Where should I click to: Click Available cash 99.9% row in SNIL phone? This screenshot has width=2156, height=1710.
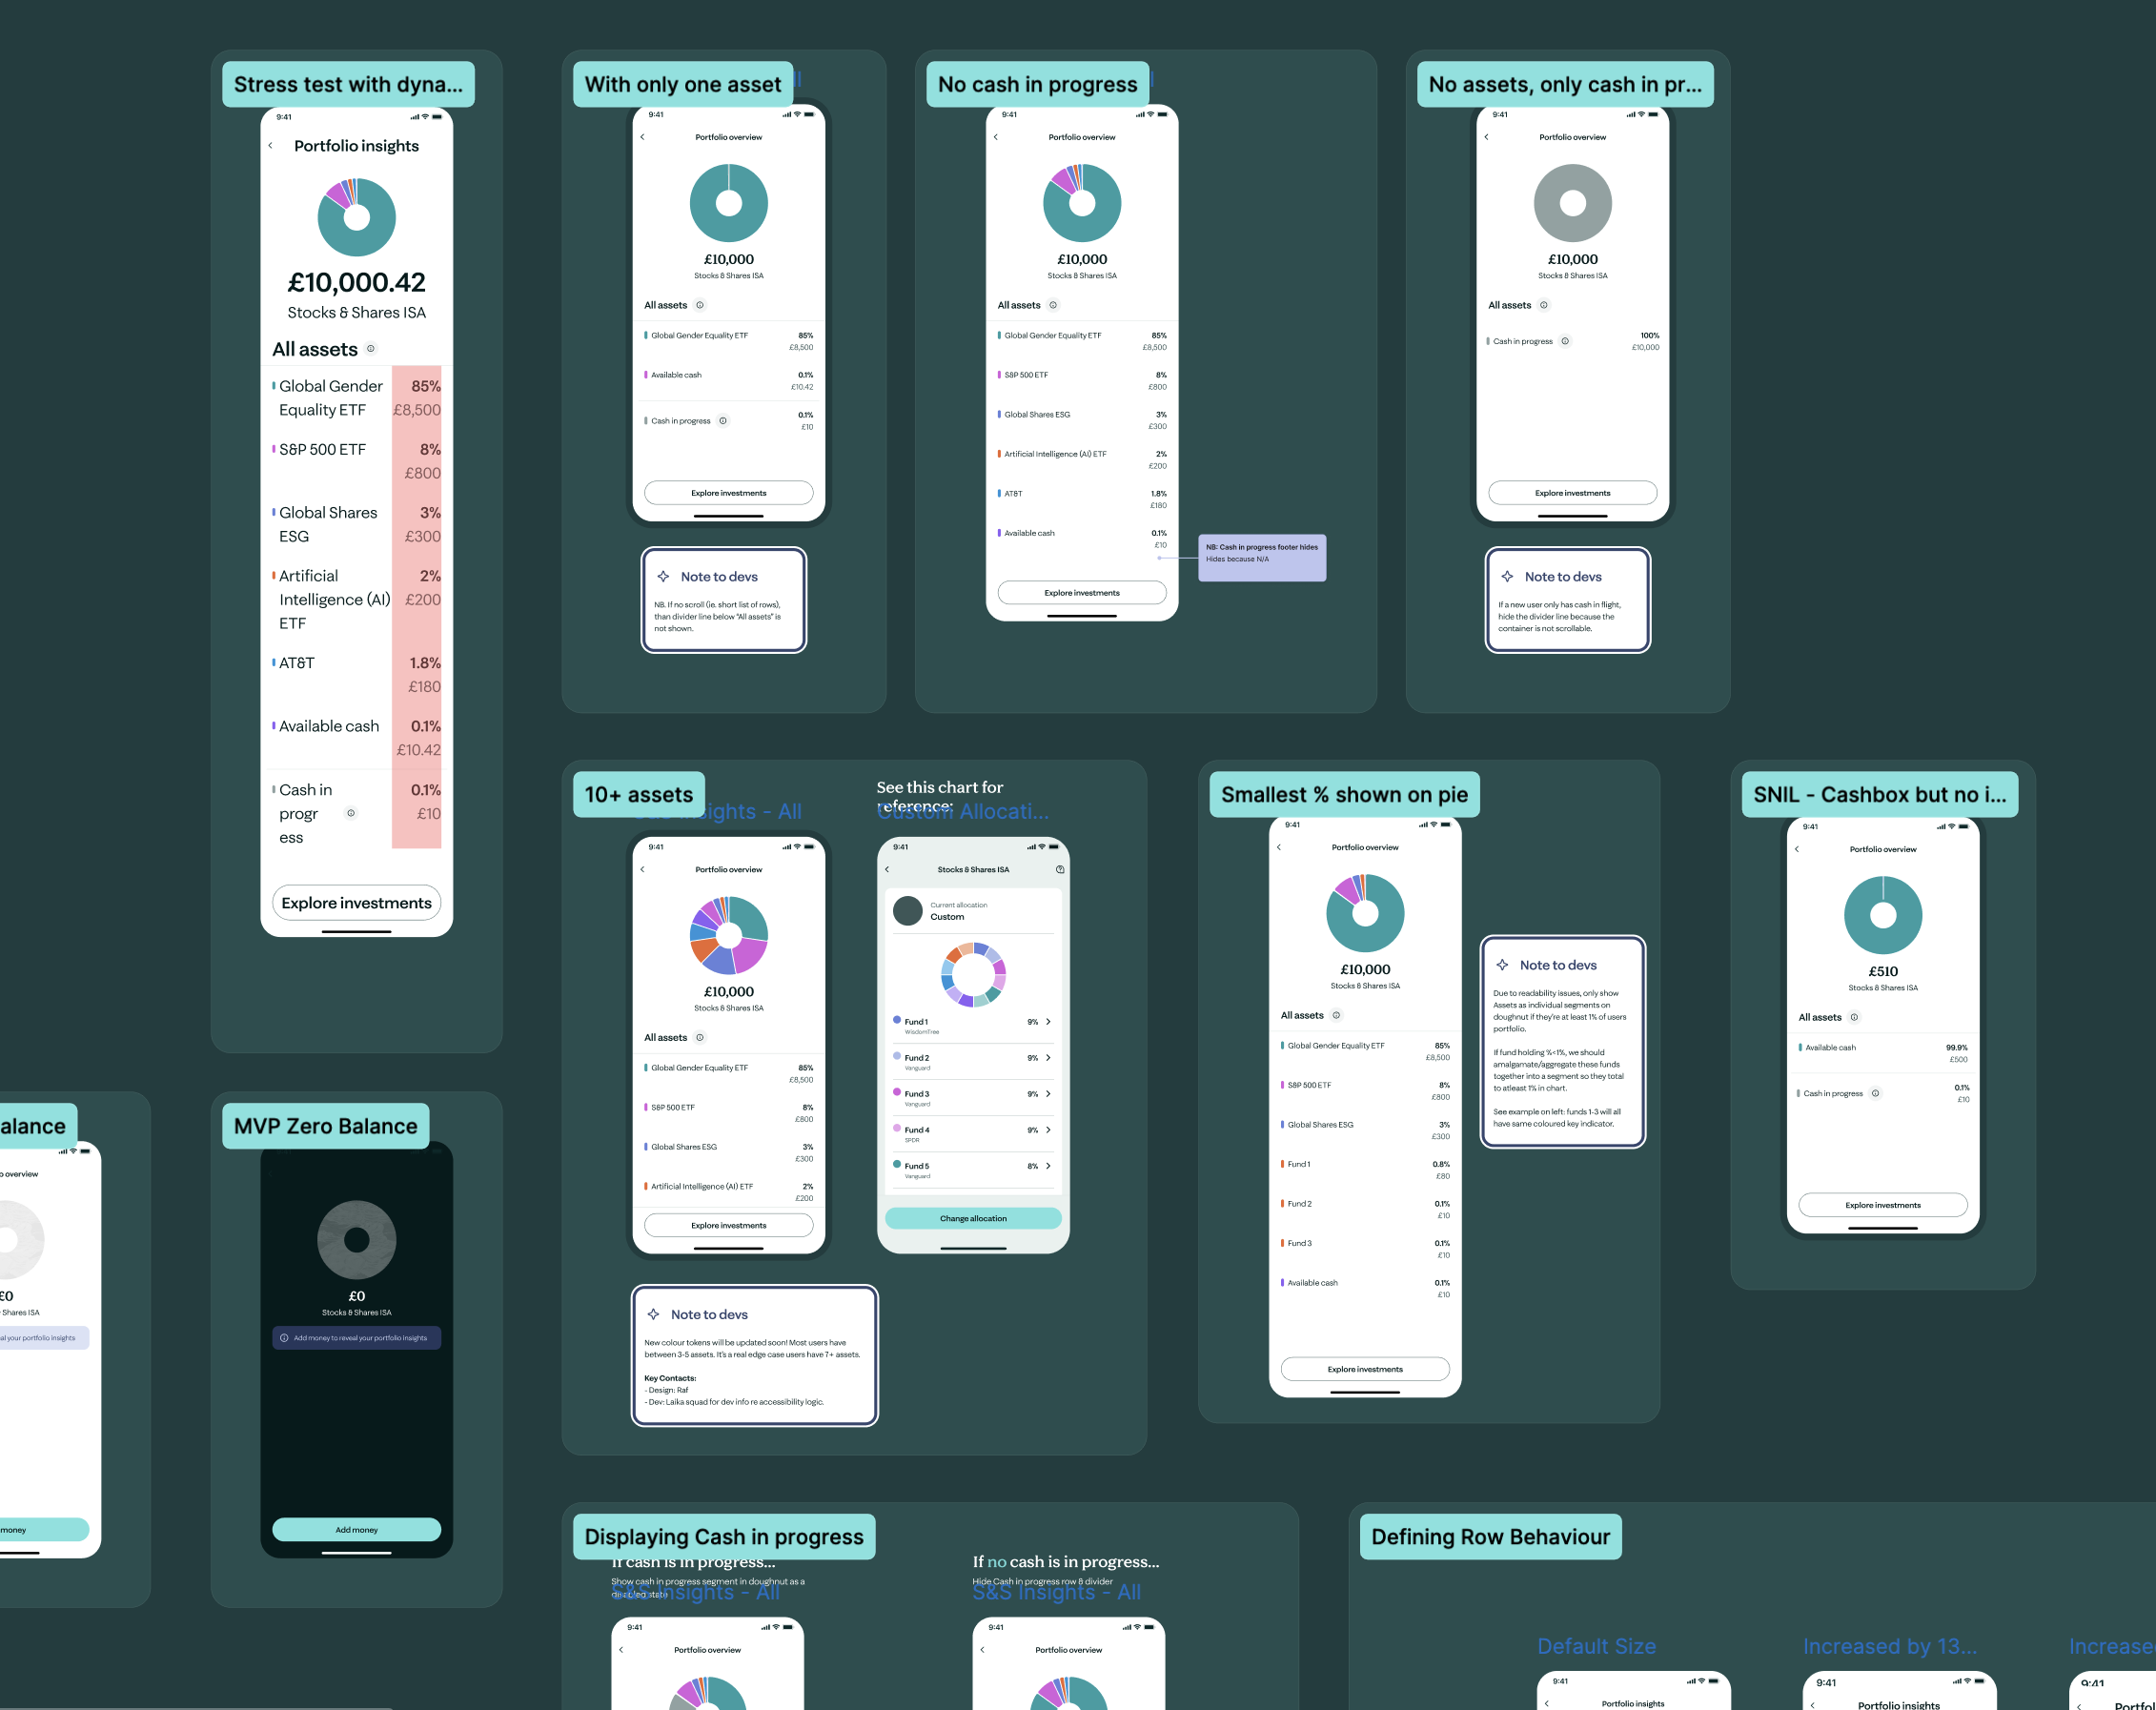pos(1883,1053)
